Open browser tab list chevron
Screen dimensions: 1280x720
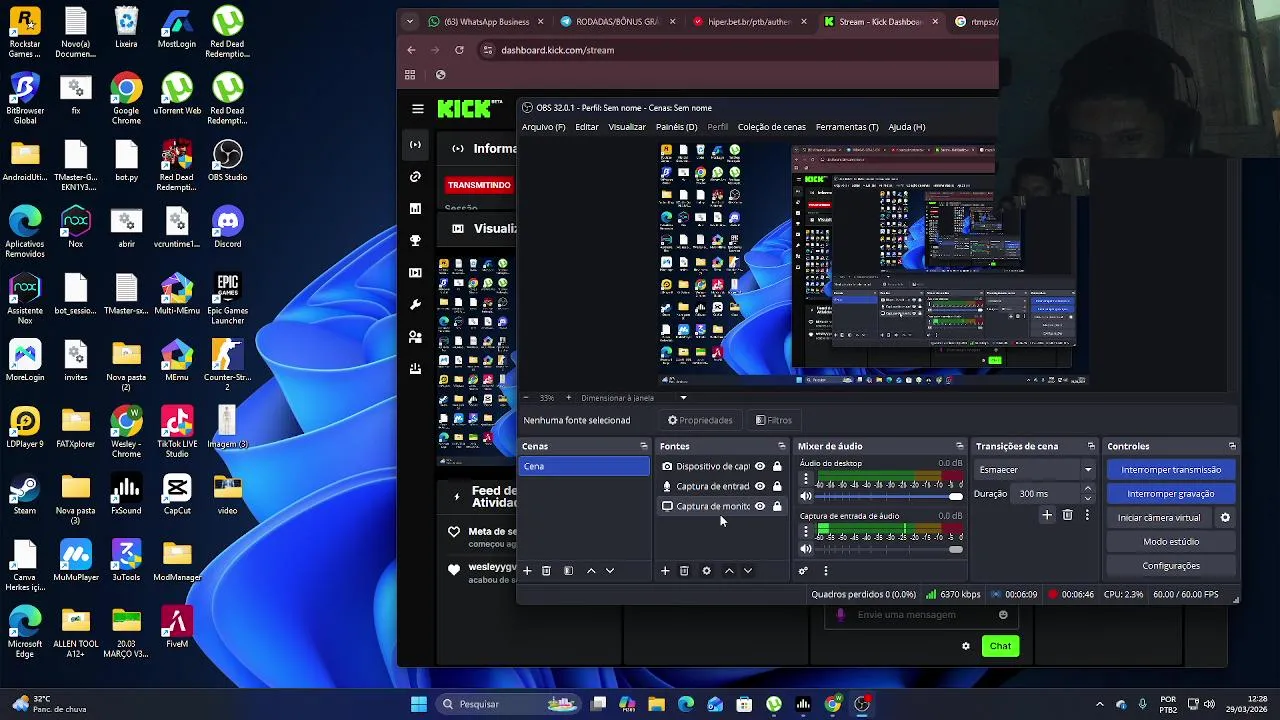coord(409,21)
